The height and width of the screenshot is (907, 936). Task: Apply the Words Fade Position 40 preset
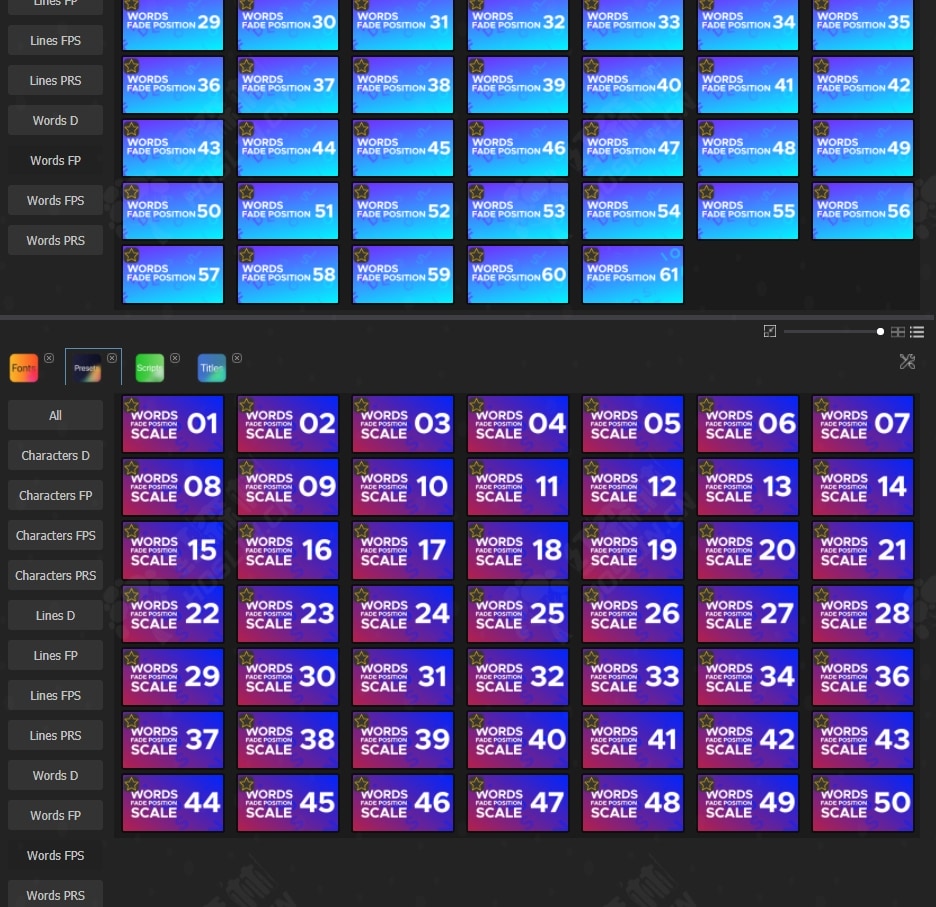click(633, 85)
